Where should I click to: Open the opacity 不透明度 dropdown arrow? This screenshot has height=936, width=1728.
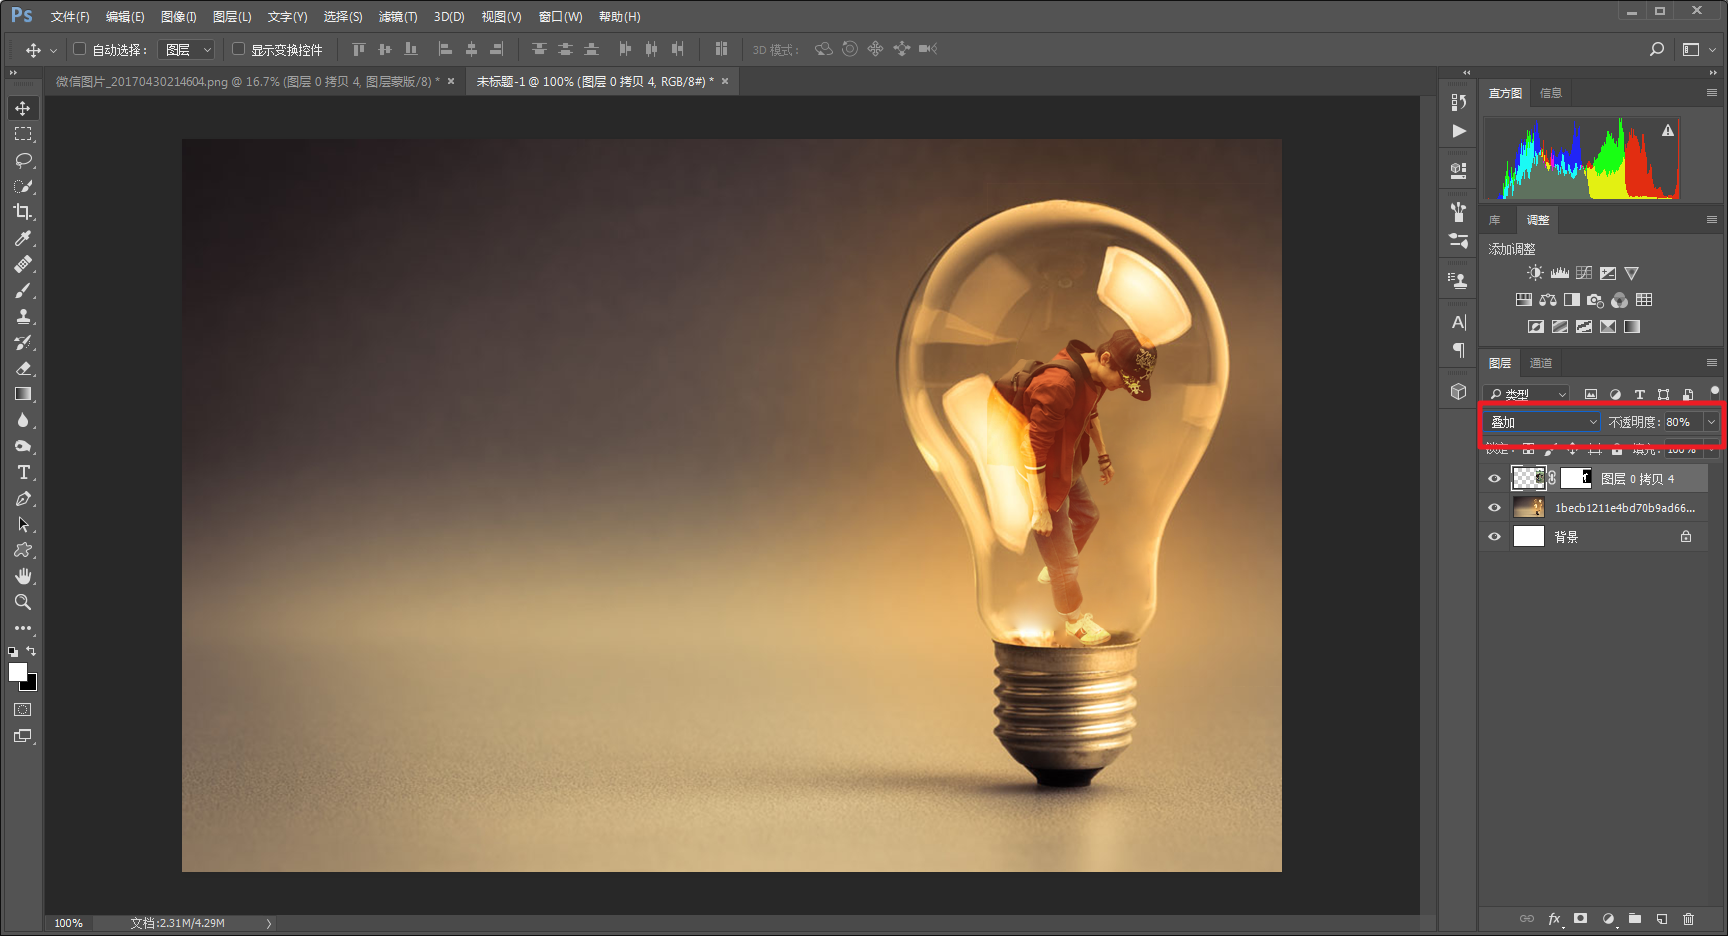coord(1711,422)
